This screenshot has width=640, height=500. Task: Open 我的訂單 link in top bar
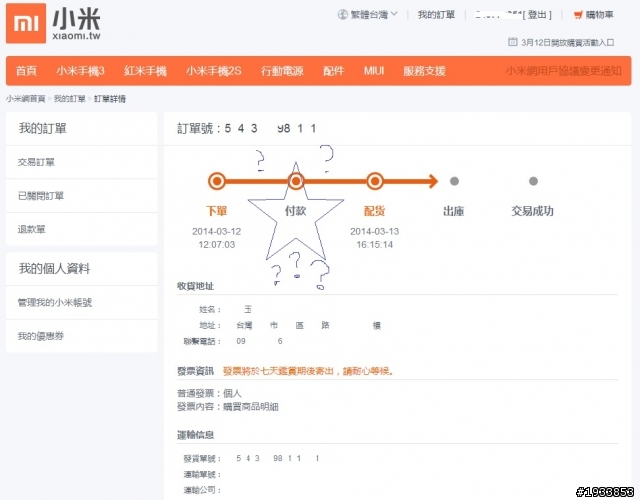[436, 15]
